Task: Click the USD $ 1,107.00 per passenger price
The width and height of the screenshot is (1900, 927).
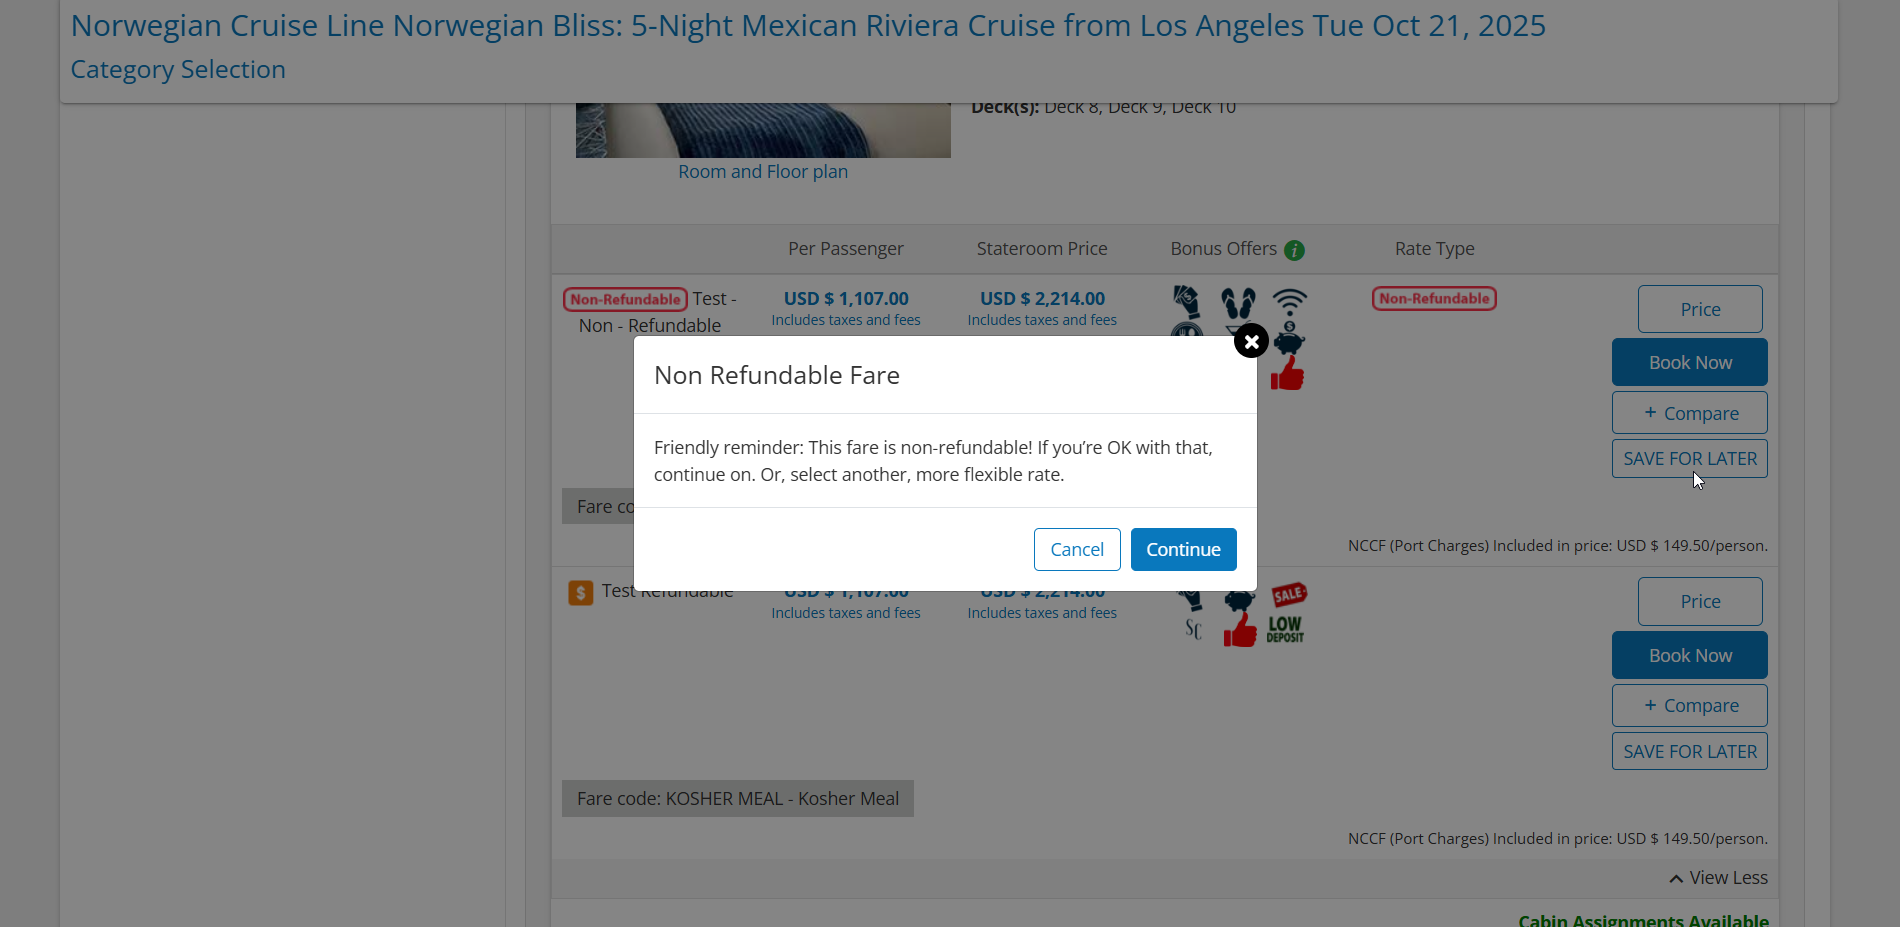Action: point(846,298)
